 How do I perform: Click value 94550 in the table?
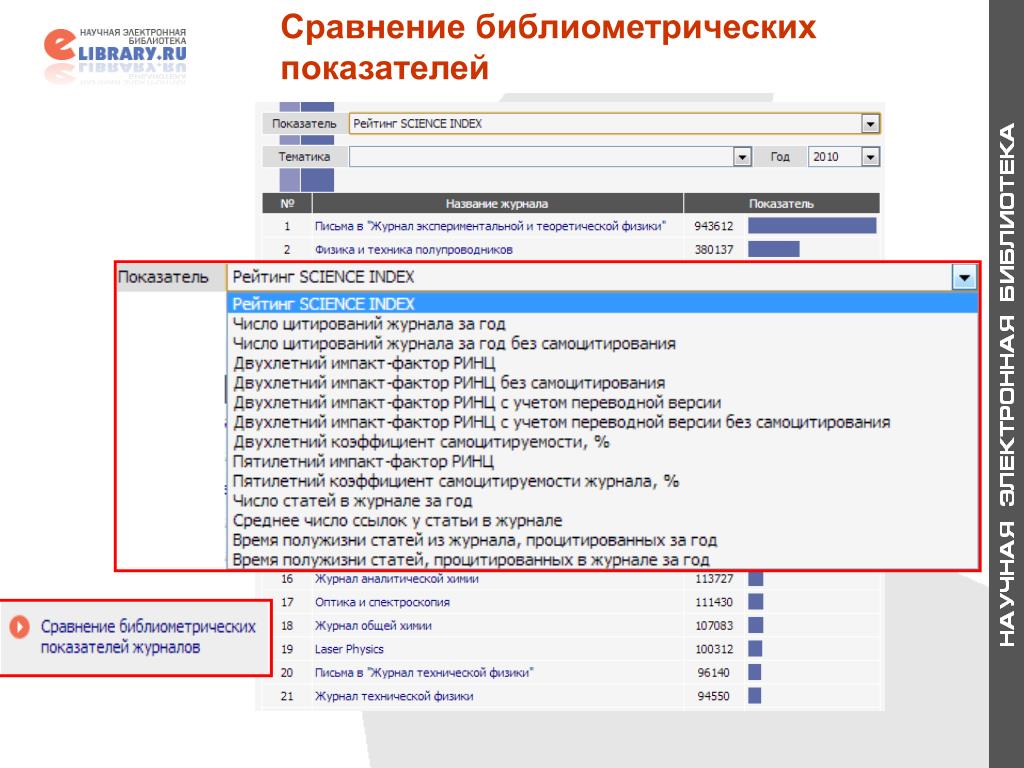click(713, 696)
